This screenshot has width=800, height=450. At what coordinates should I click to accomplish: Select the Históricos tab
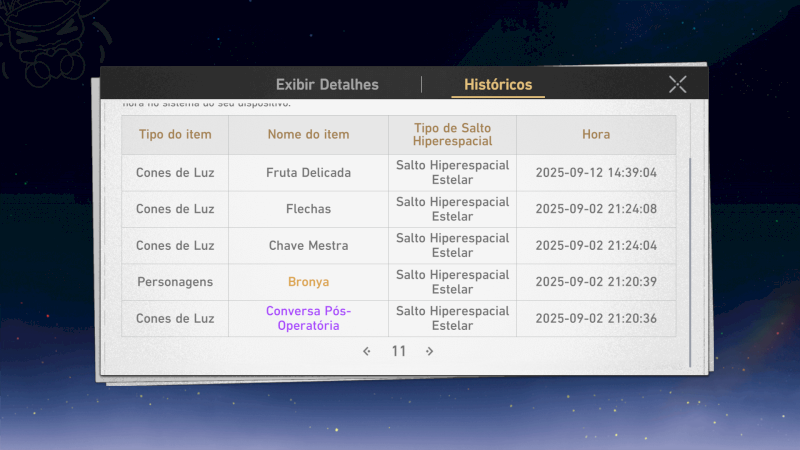pos(498,85)
